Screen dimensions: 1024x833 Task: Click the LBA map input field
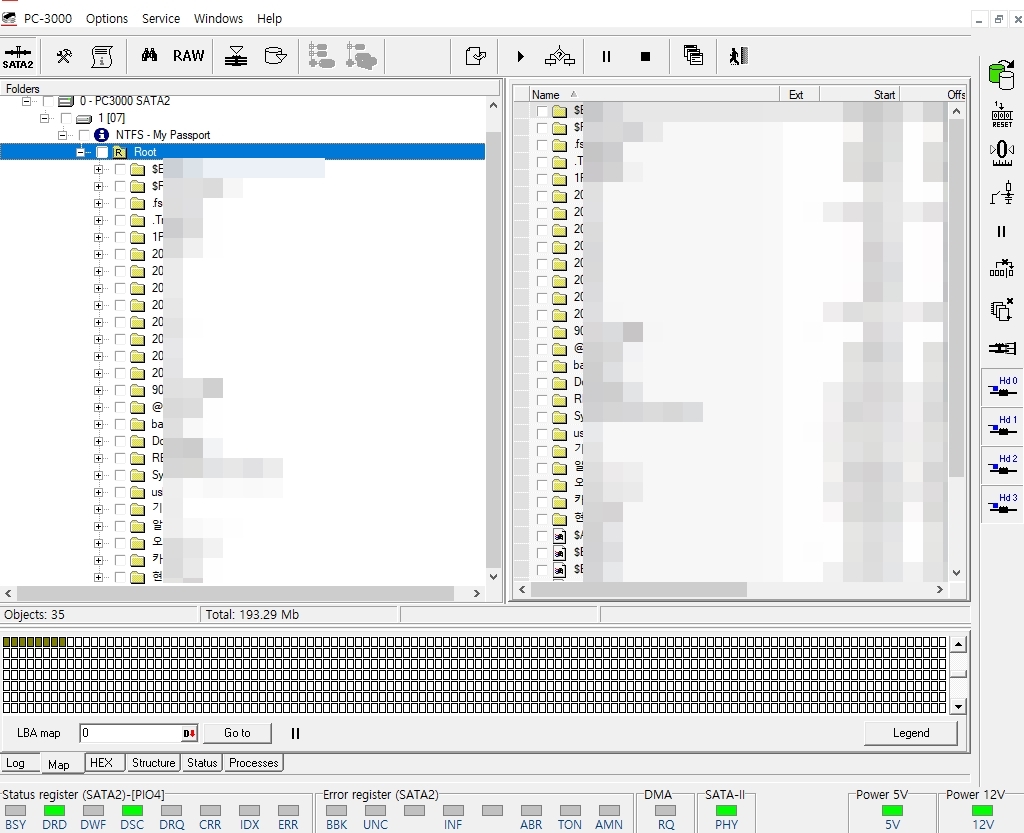pos(130,733)
